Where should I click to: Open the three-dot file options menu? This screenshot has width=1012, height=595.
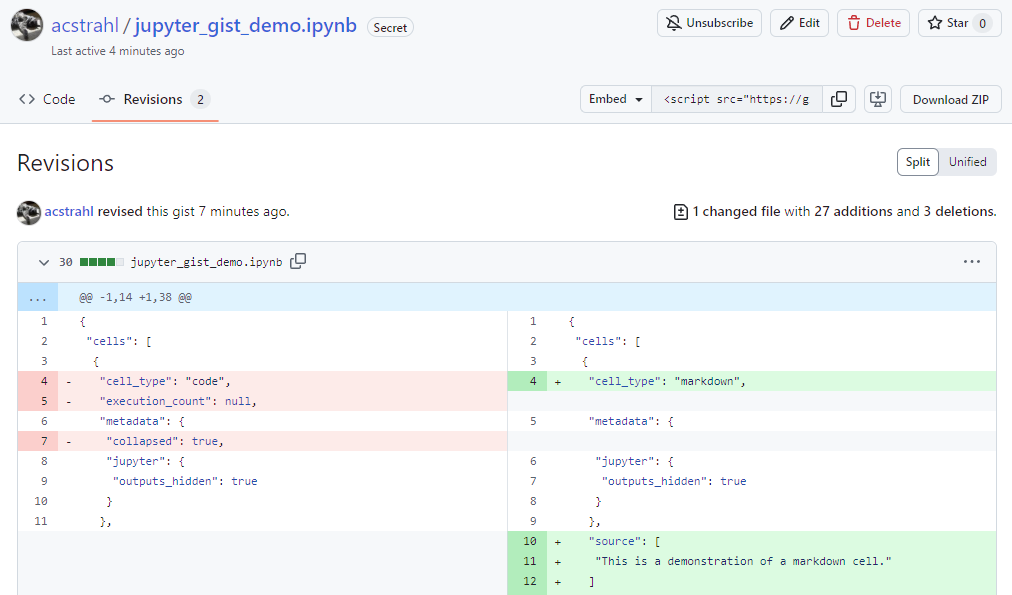(972, 262)
